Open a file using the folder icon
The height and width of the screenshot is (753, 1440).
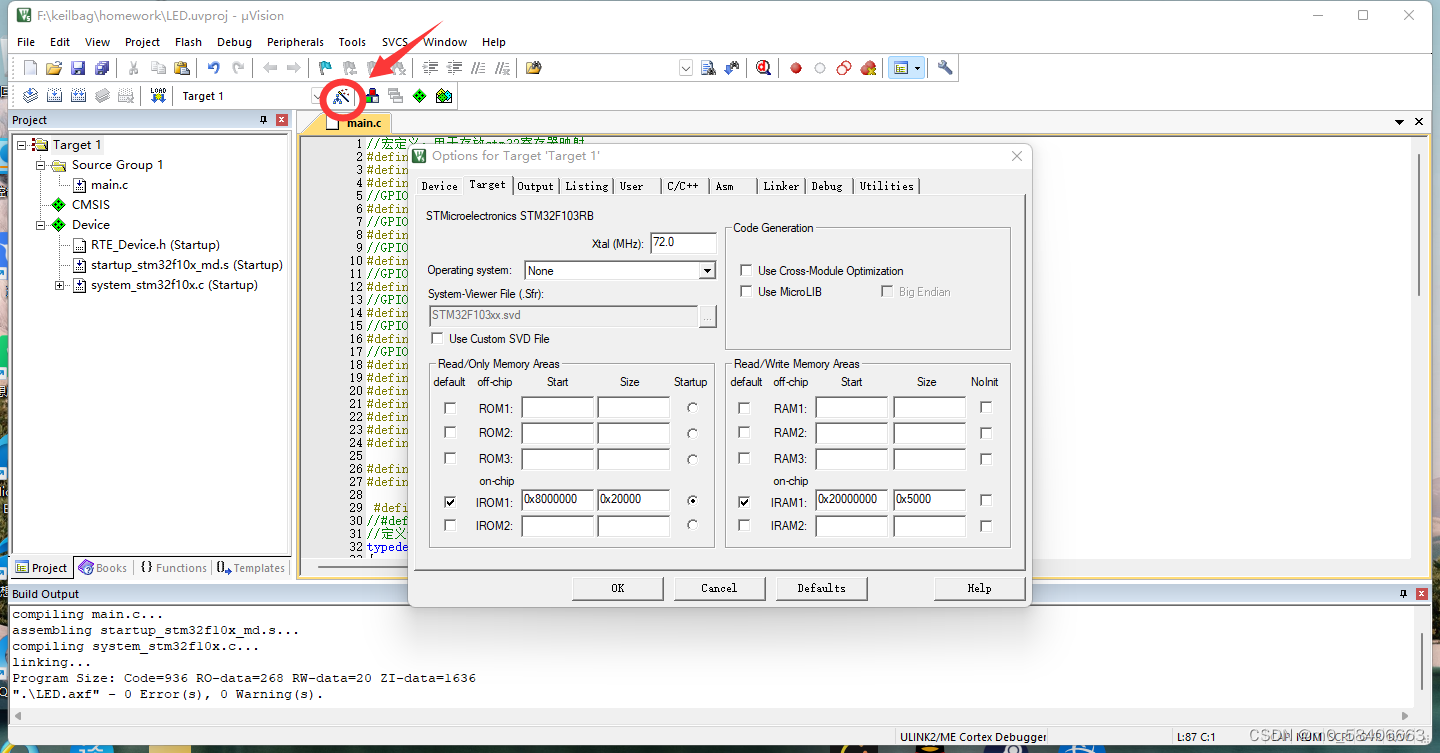(54, 68)
